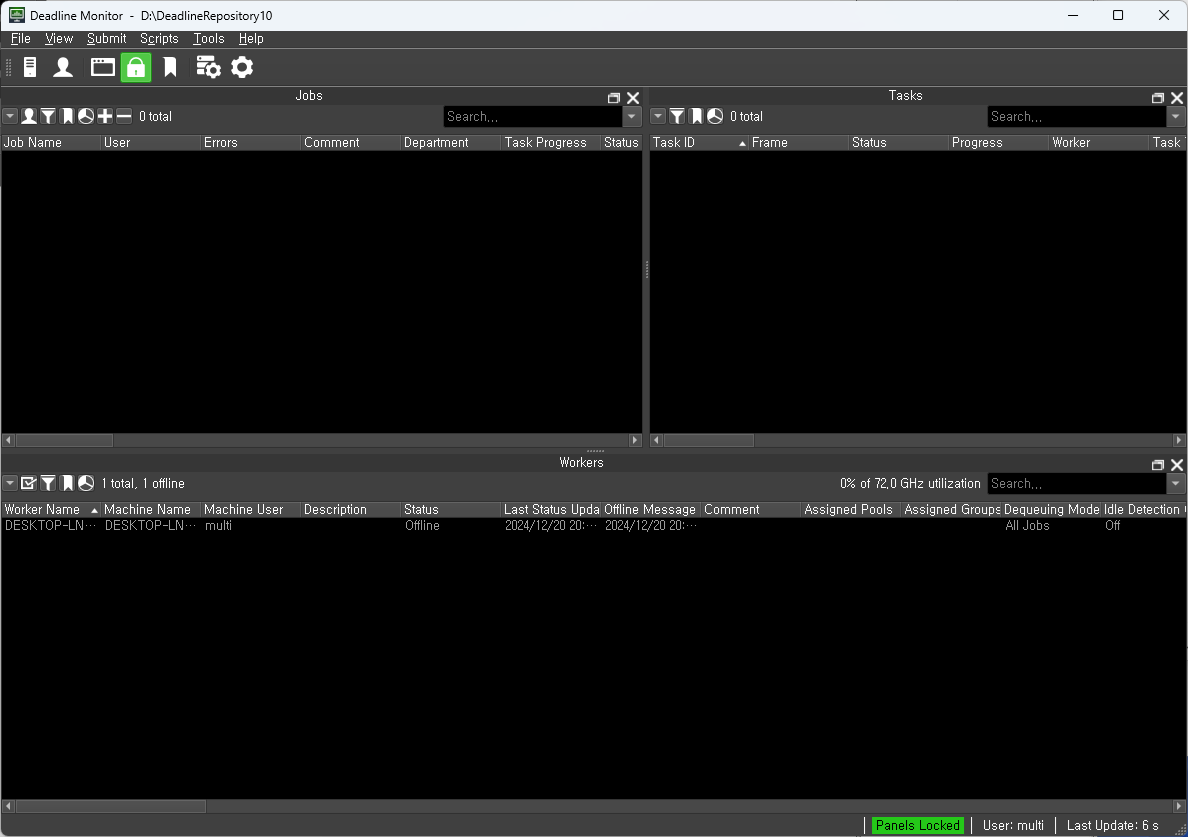Click the 'multi' machine user cell
1188x837 pixels.
(x=250, y=526)
